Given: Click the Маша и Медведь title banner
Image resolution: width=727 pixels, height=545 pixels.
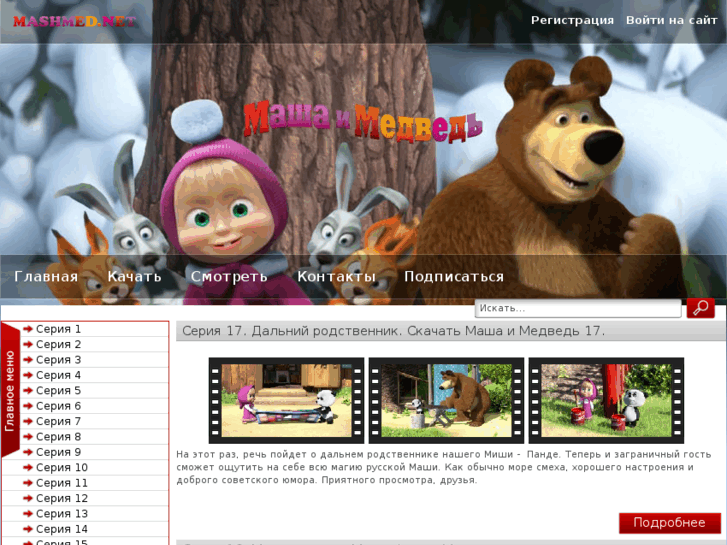Looking at the screenshot, I should pos(363,121).
